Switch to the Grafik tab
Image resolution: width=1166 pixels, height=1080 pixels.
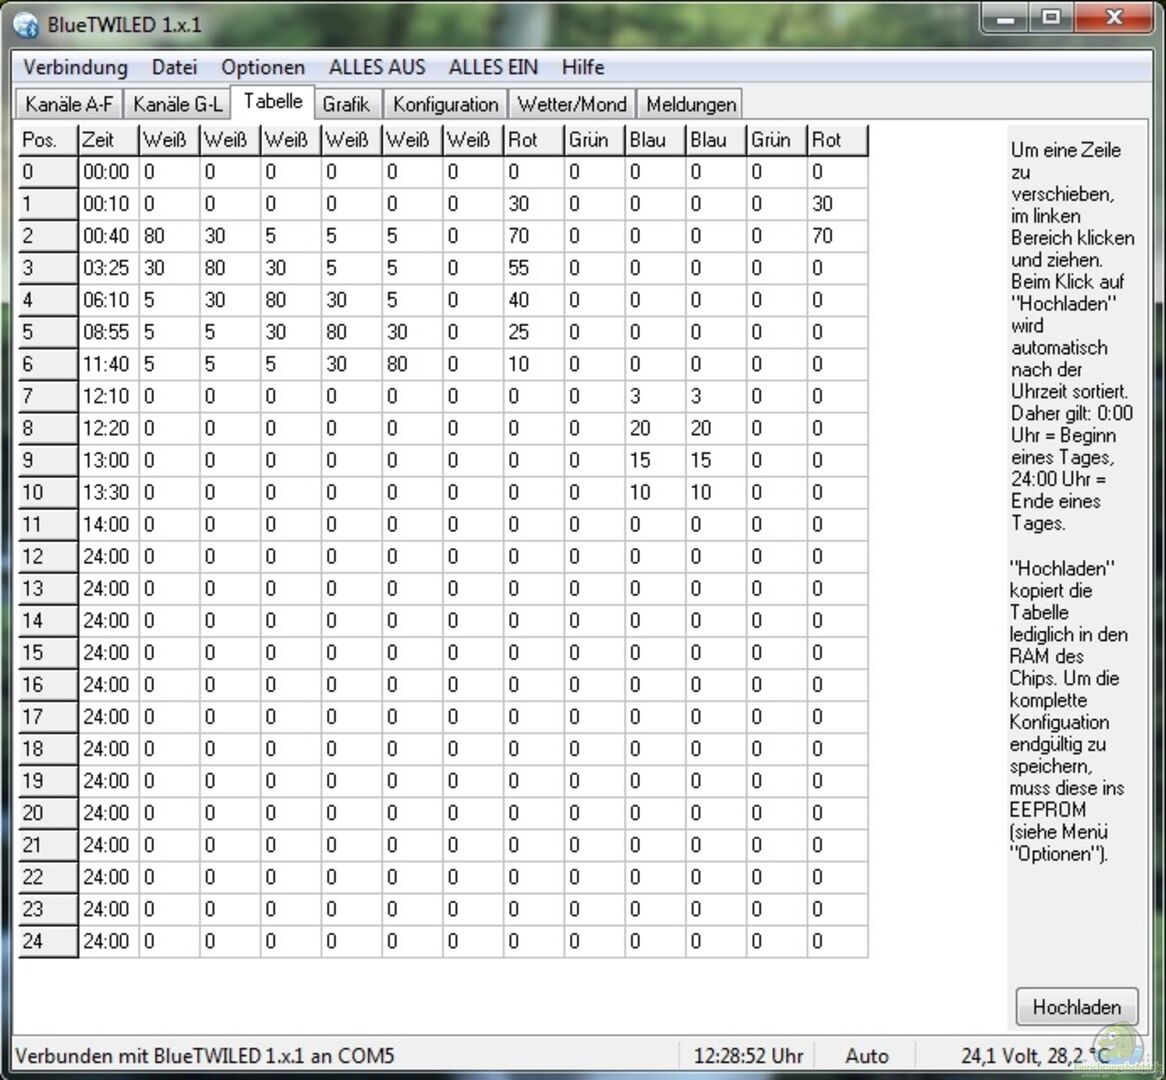(346, 104)
